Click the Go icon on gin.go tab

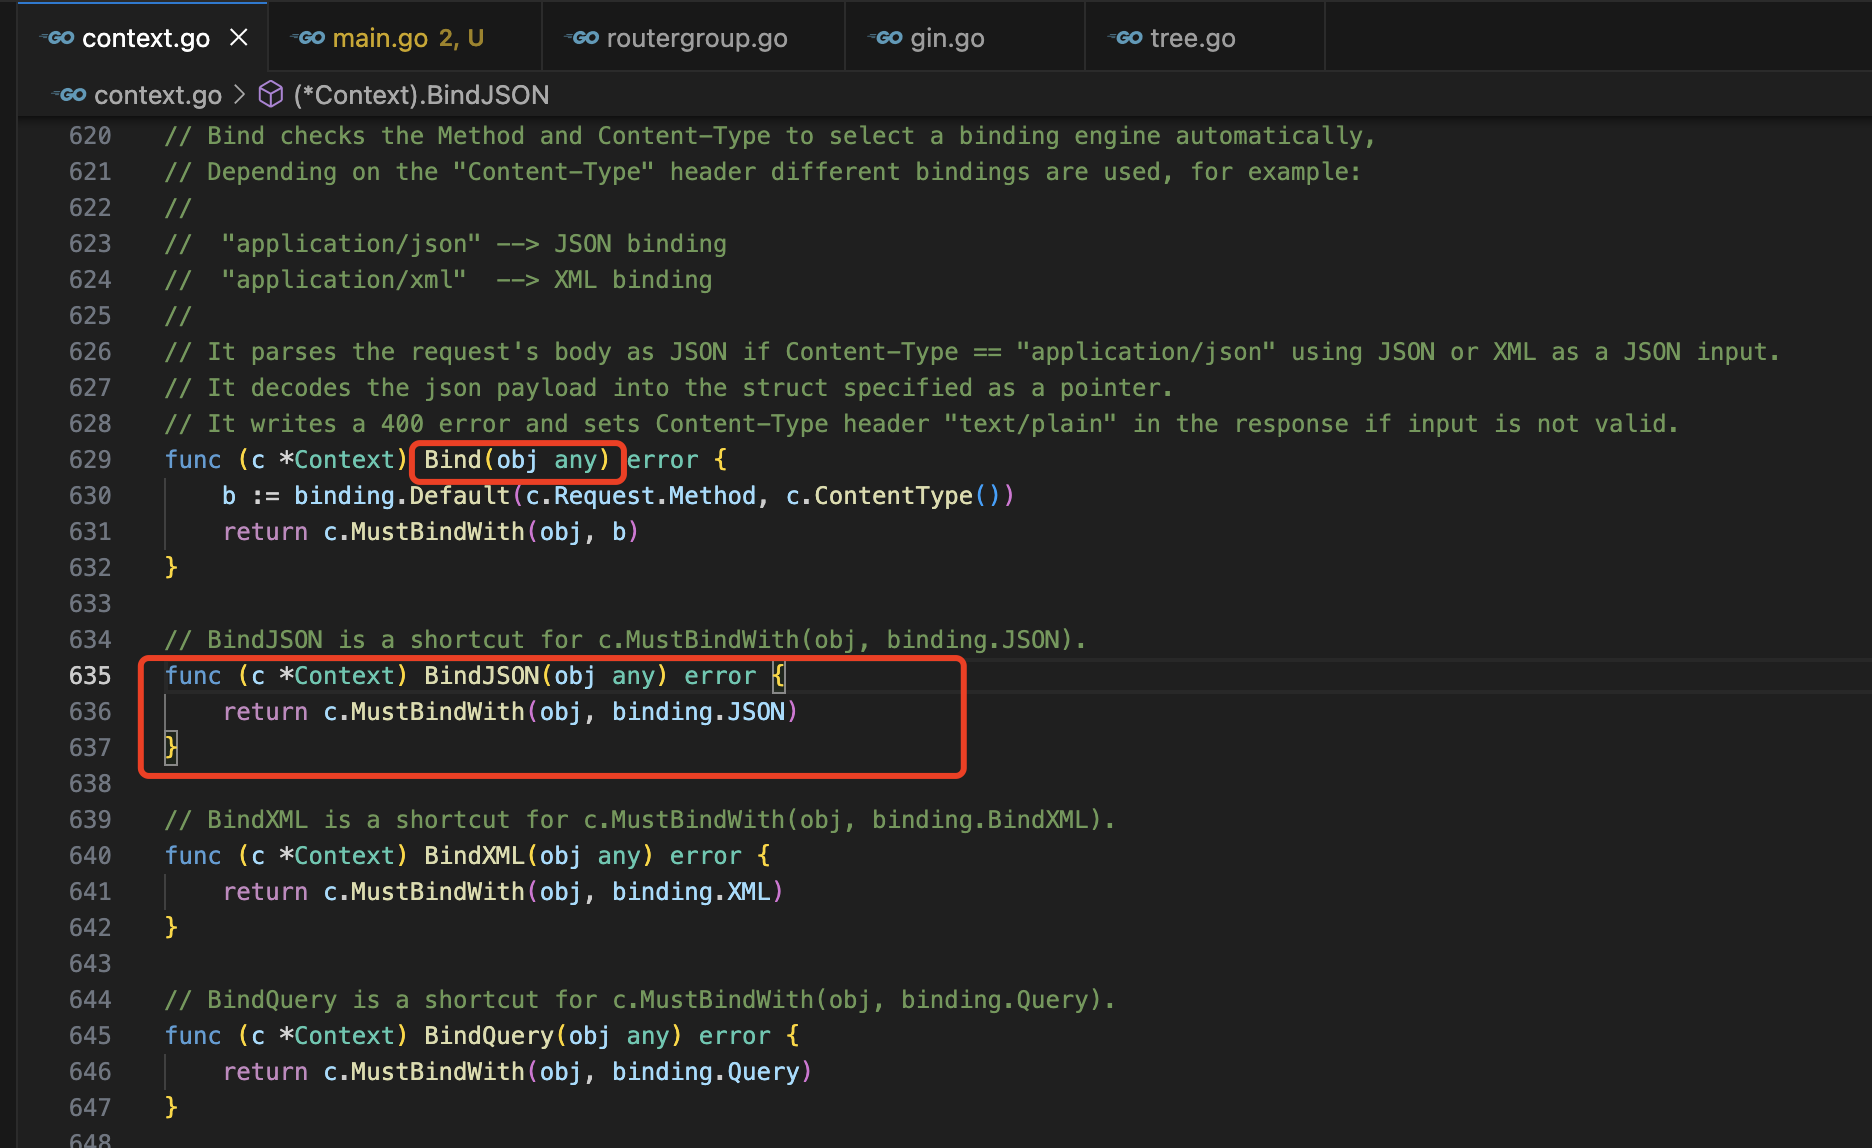click(x=886, y=38)
